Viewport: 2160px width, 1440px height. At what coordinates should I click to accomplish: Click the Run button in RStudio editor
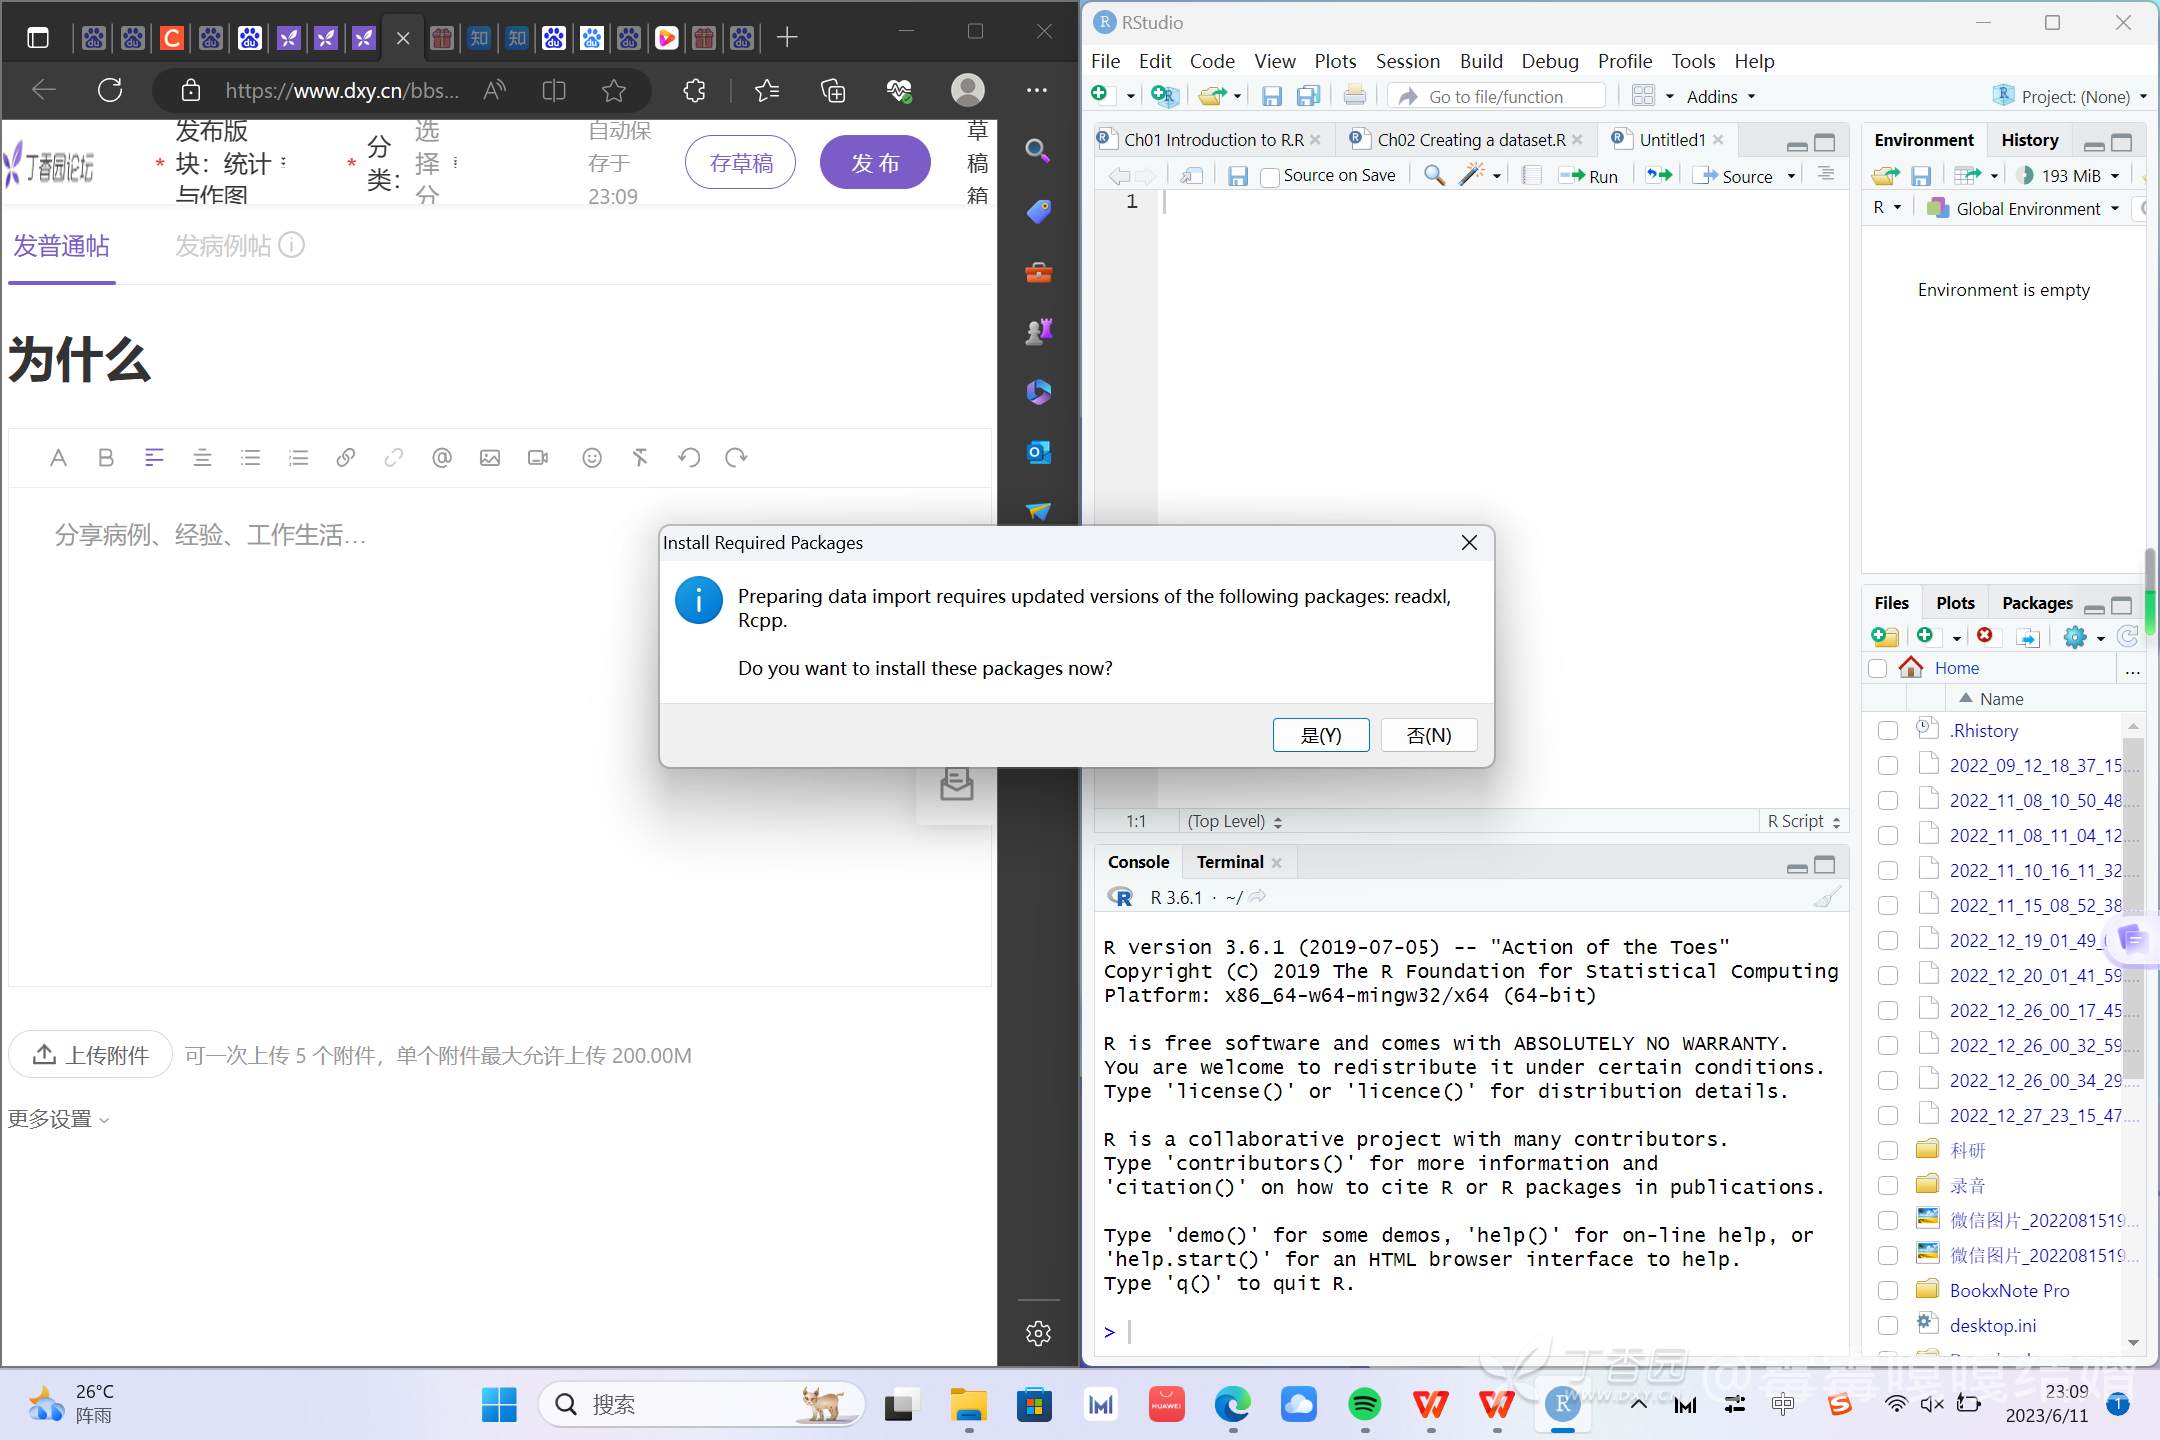1589,176
